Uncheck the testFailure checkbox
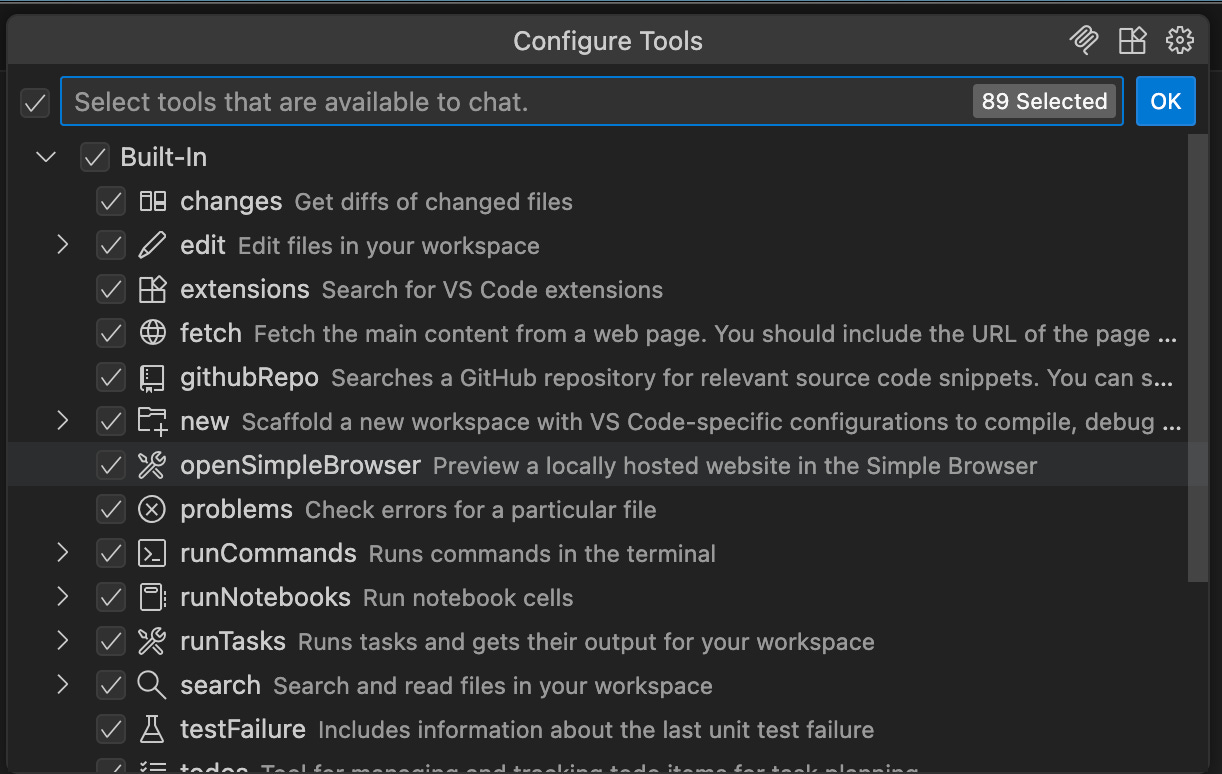1222x774 pixels. [x=111, y=730]
